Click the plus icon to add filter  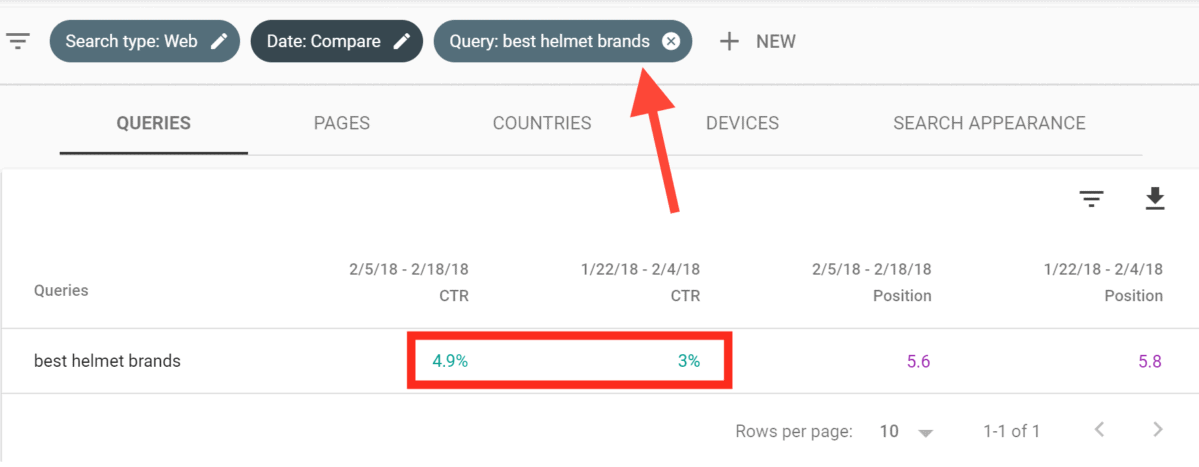(729, 41)
